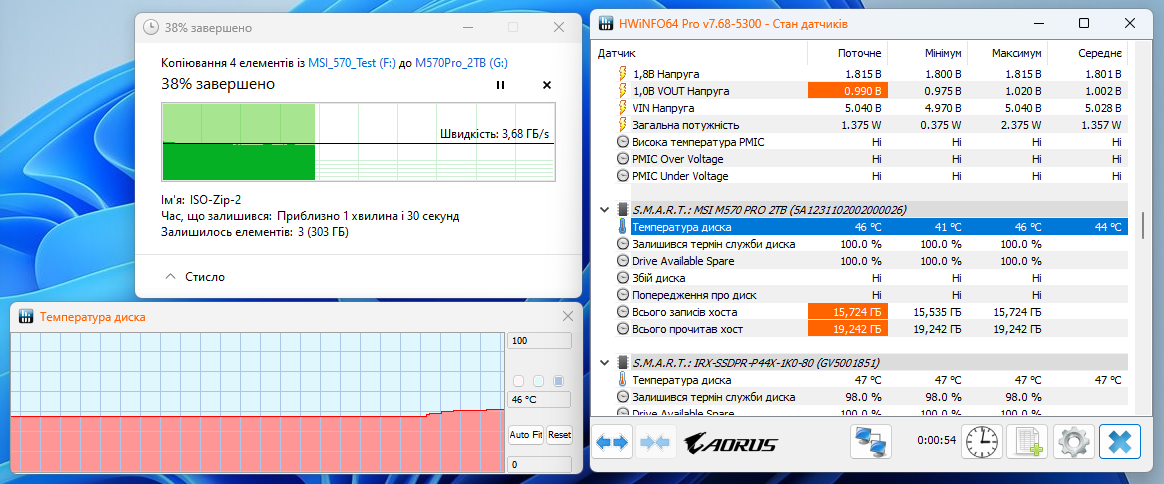Click the status icon for MSI Drive Available Spare
1164x484 pixels.
pyautogui.click(x=623, y=261)
